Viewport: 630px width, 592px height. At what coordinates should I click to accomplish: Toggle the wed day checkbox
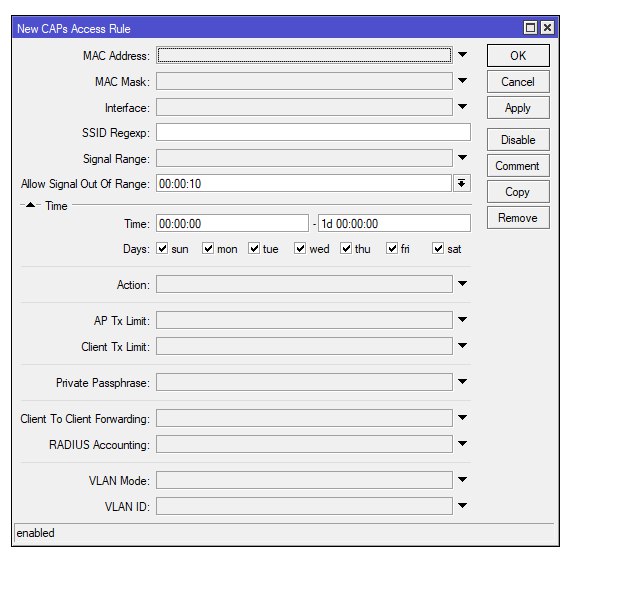[x=300, y=248]
